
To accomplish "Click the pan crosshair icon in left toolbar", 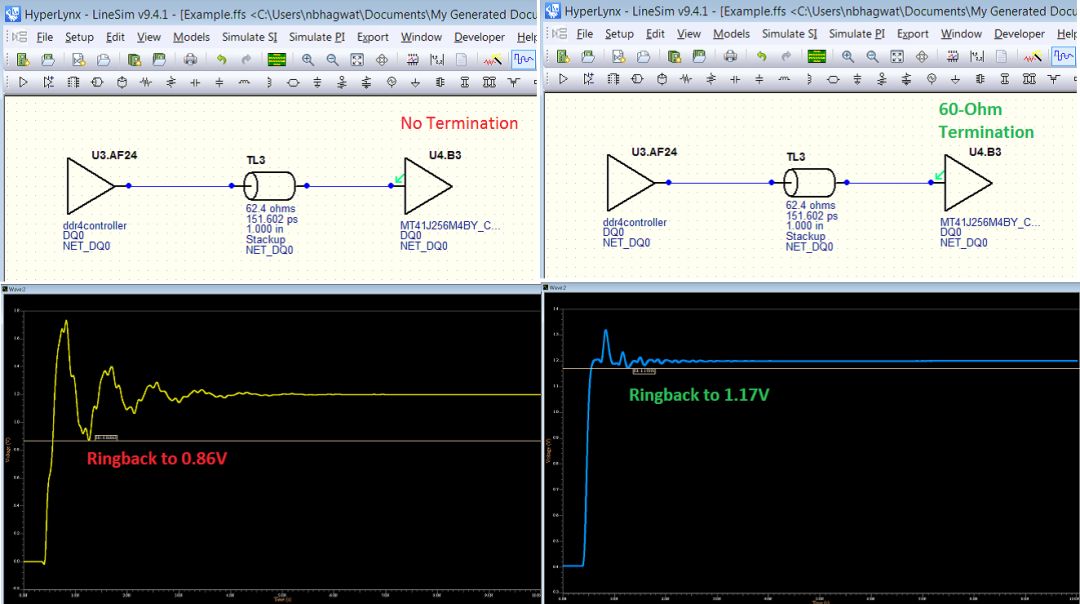I will tap(381, 59).
